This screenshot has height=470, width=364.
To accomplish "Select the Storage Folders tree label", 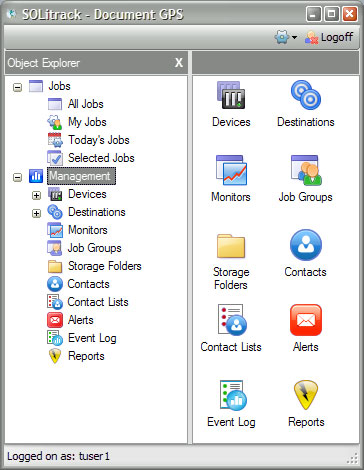I will 105,266.
